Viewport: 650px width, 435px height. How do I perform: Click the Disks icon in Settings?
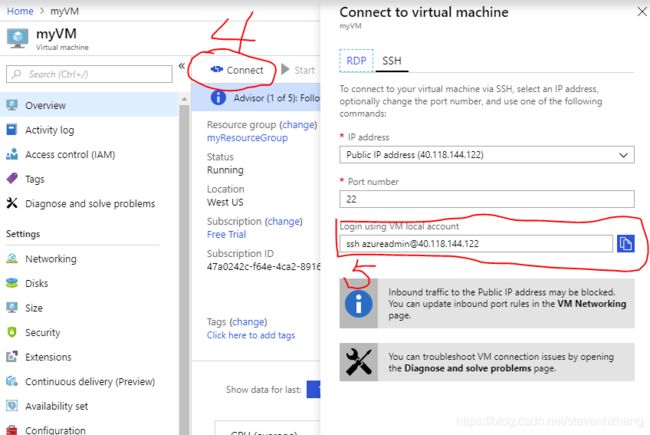[12, 283]
